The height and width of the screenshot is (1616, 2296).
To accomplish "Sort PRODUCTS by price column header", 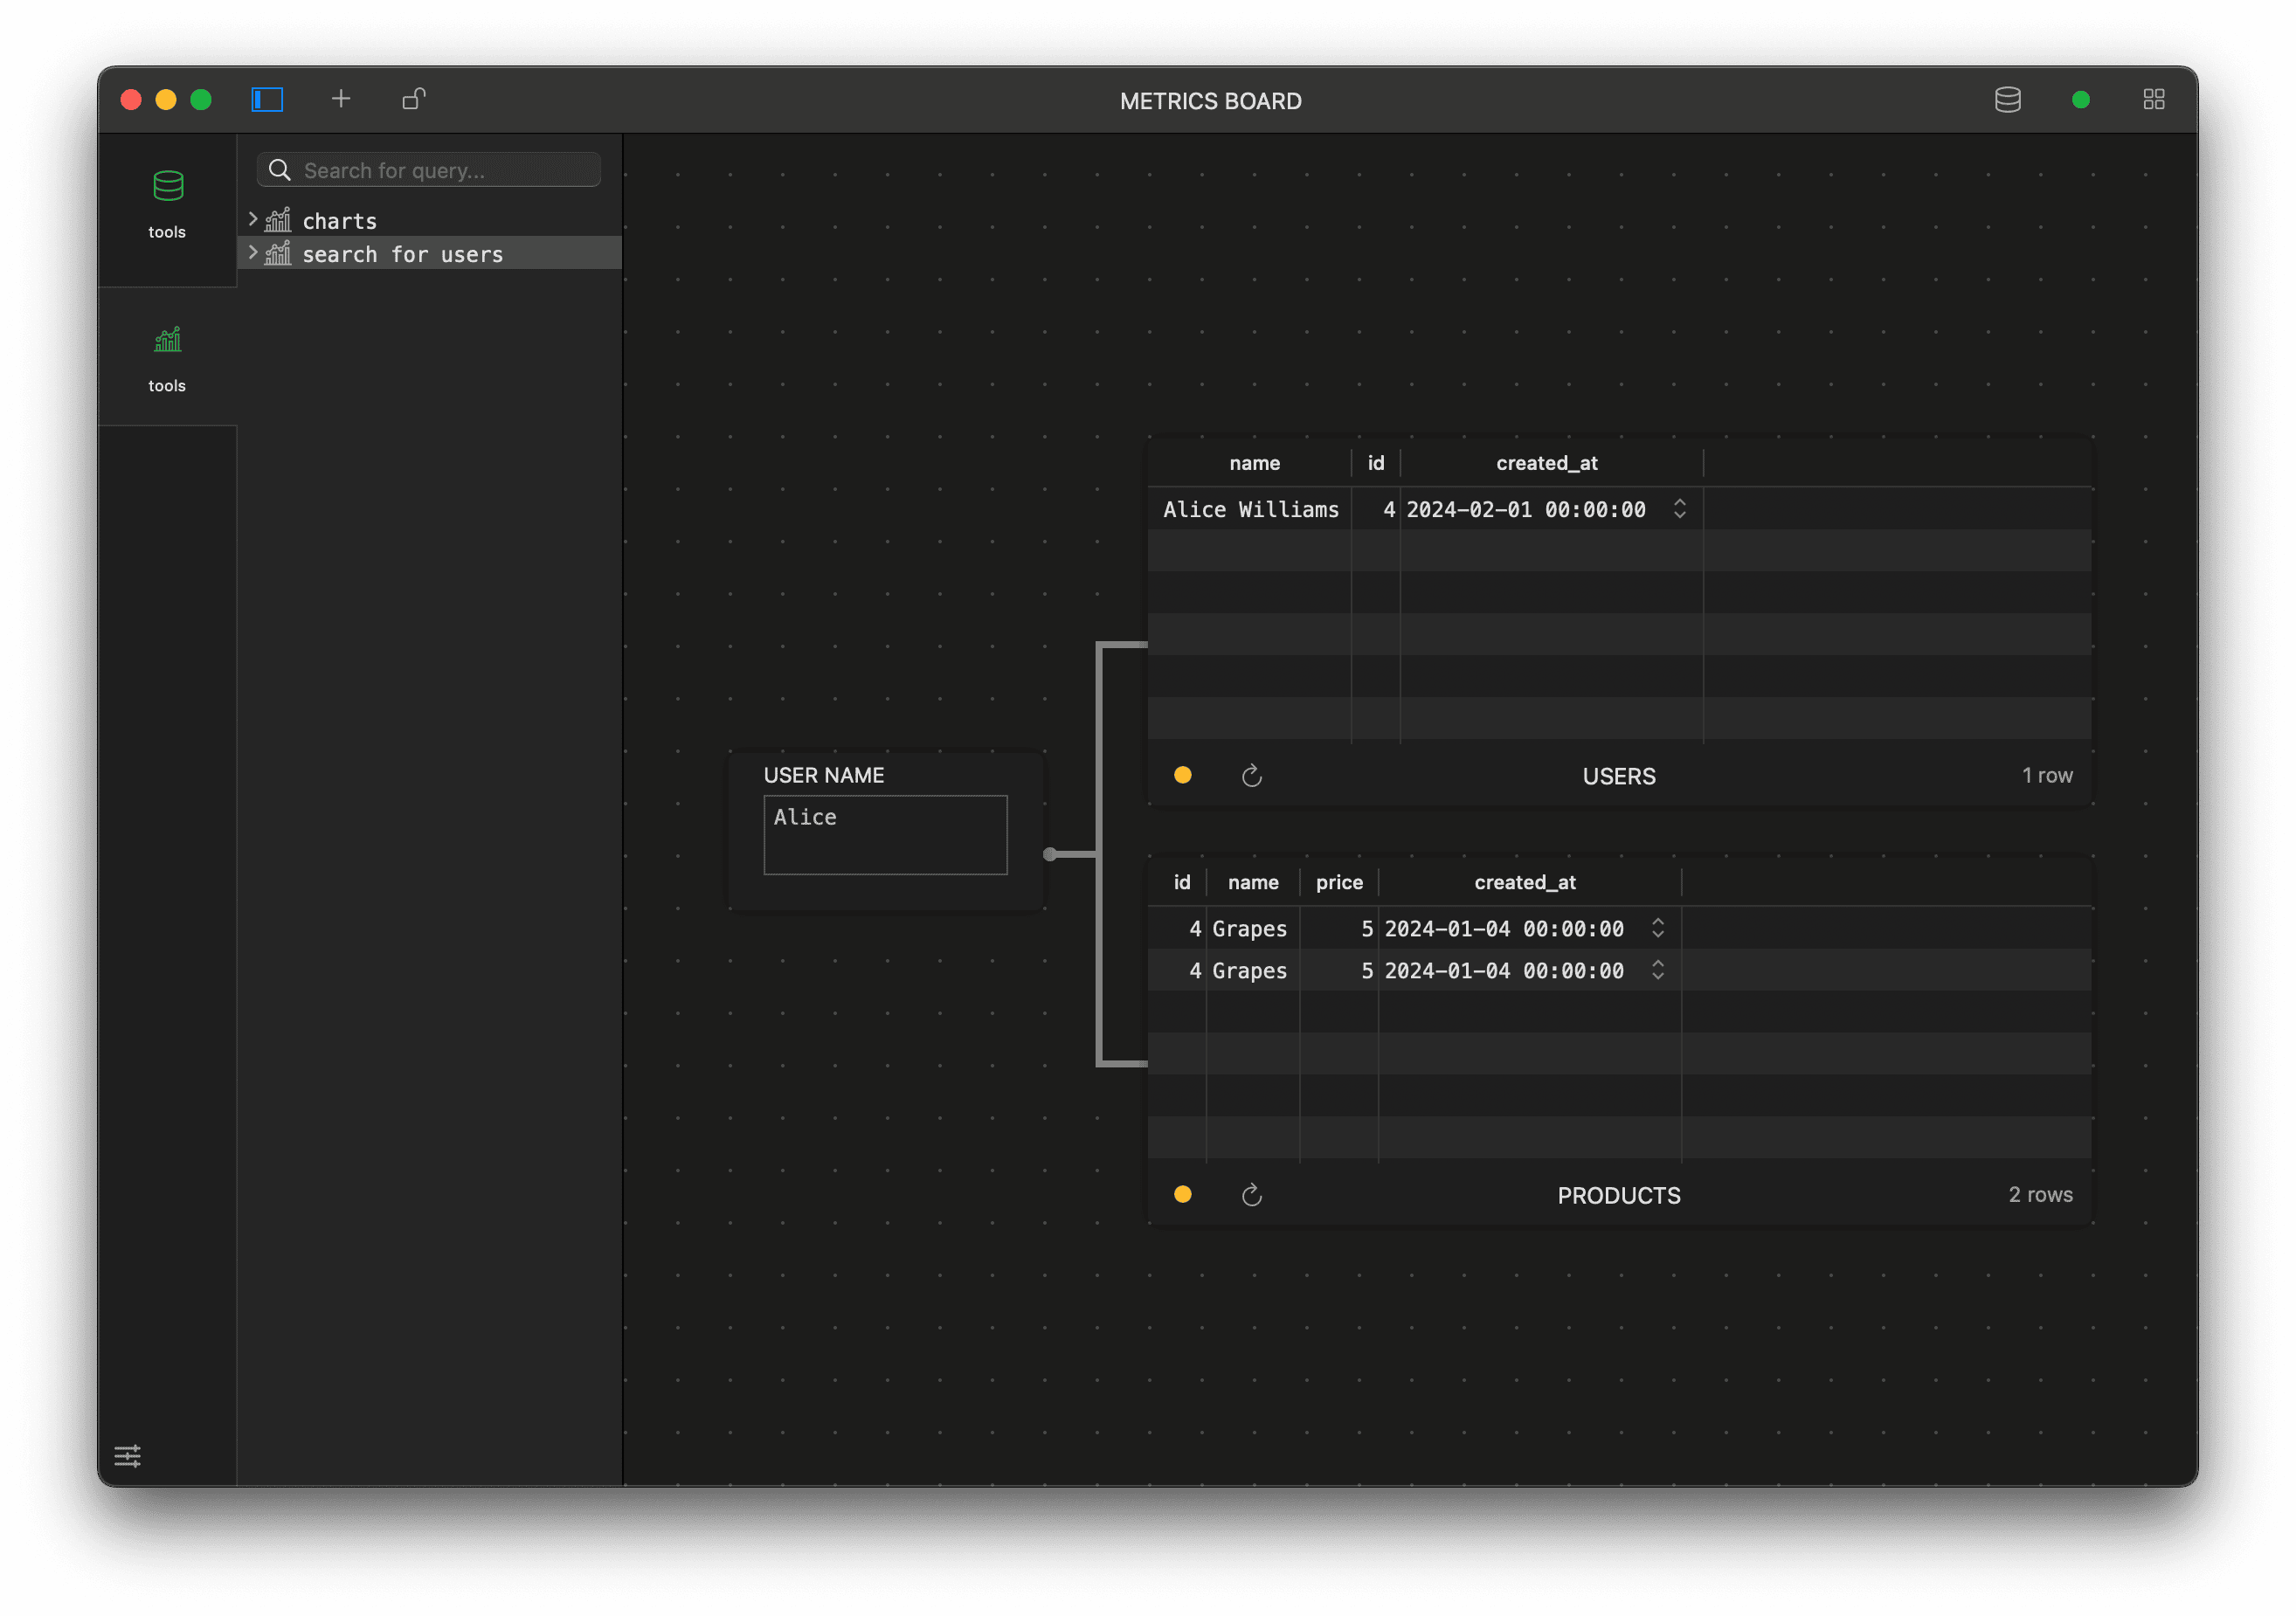I will [x=1339, y=882].
